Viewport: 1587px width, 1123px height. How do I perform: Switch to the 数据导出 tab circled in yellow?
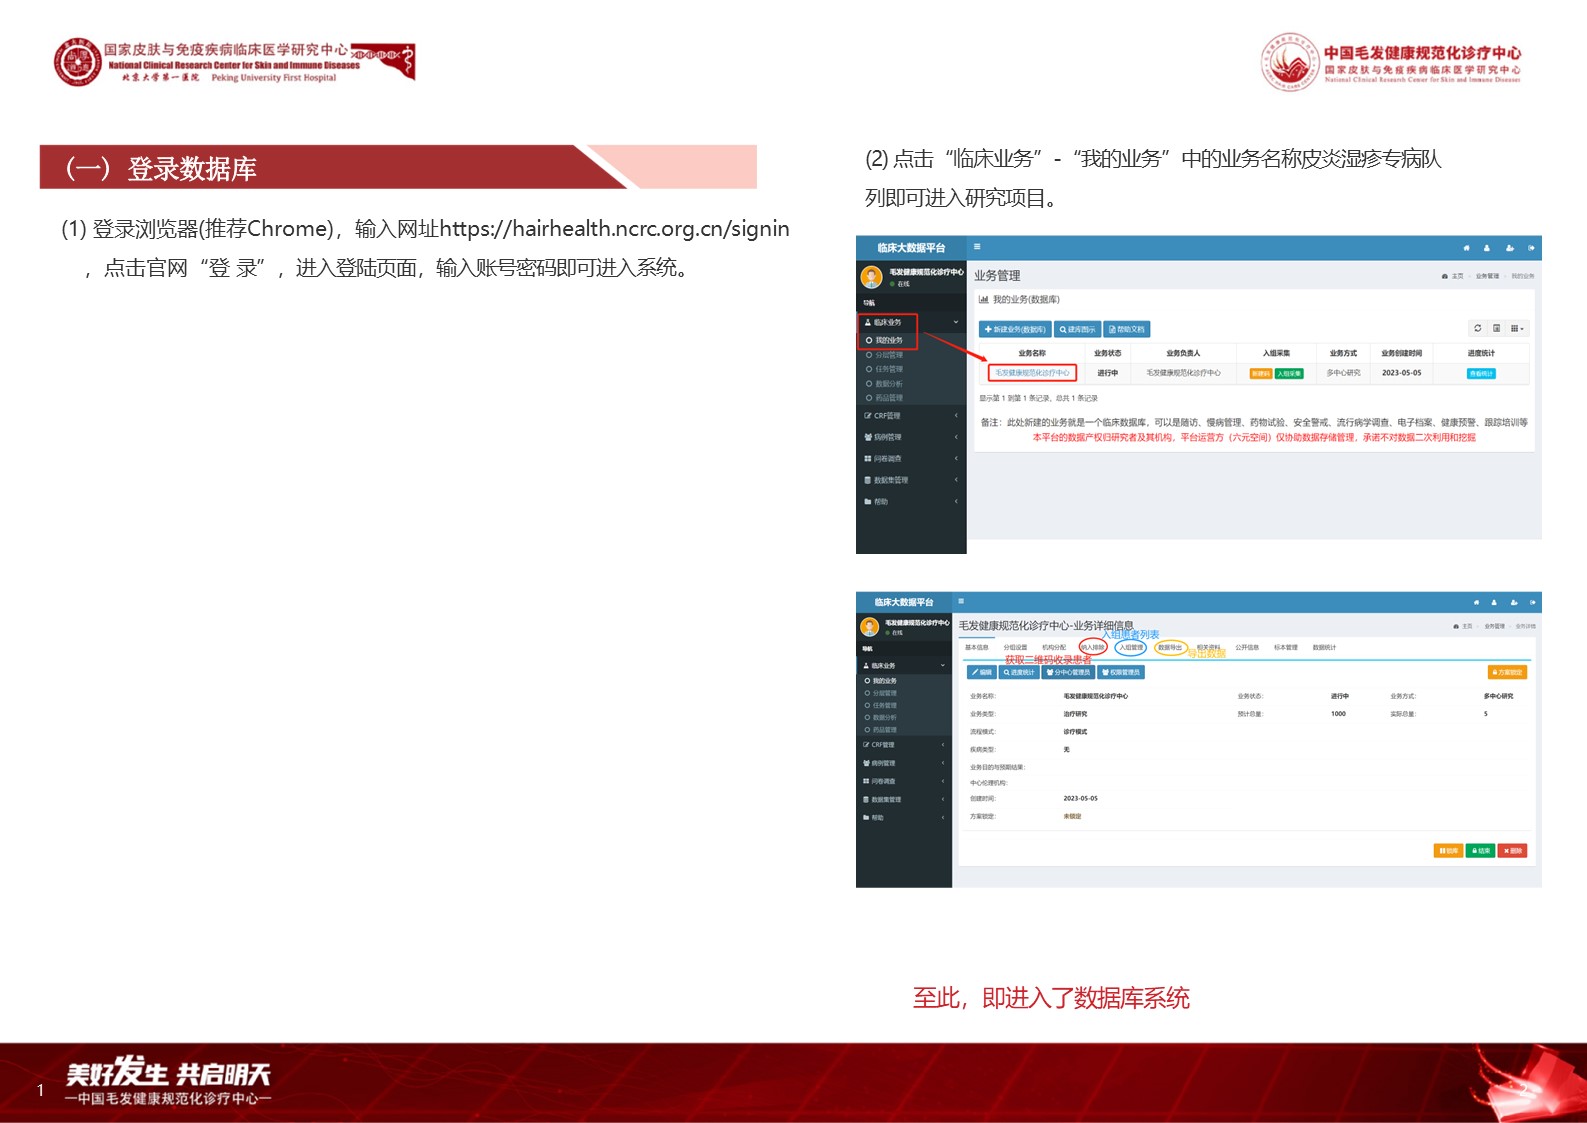pyautogui.click(x=1170, y=647)
